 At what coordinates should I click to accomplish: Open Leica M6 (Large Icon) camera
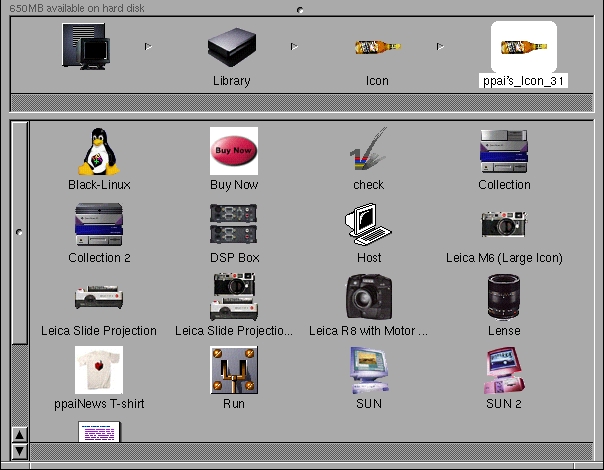(x=504, y=225)
